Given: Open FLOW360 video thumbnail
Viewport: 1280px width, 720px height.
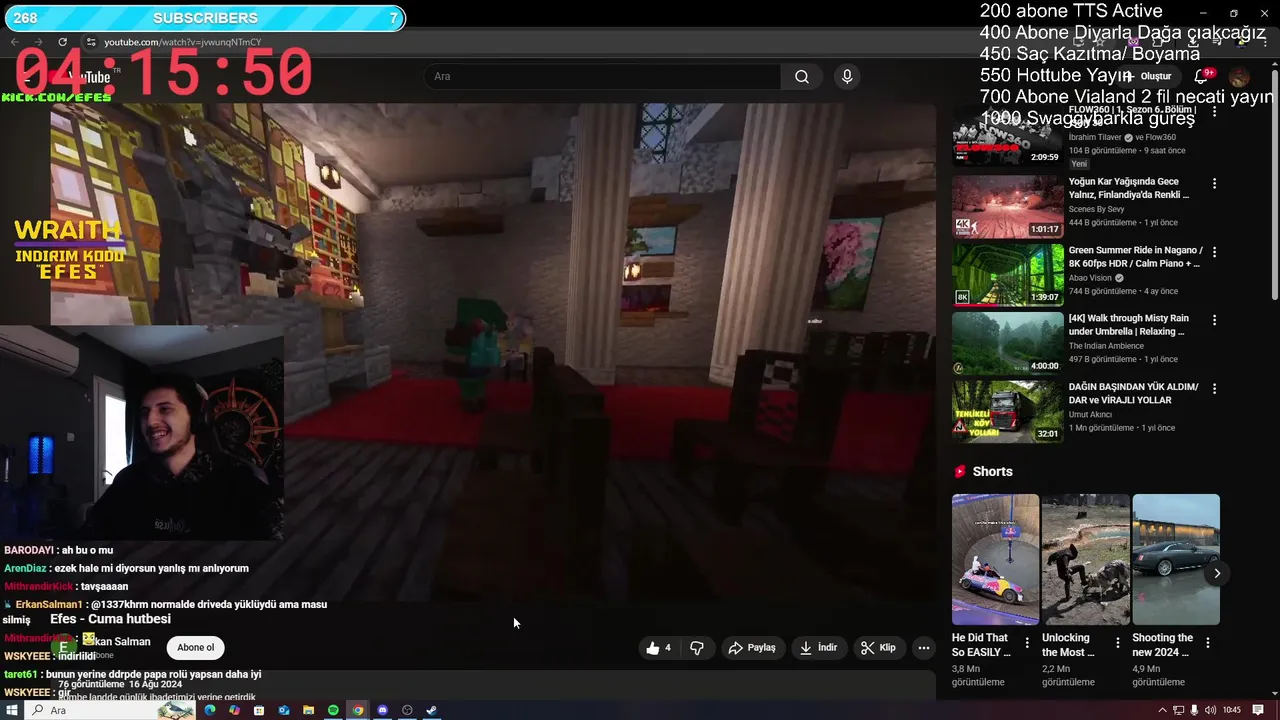Looking at the screenshot, I should 1007,135.
